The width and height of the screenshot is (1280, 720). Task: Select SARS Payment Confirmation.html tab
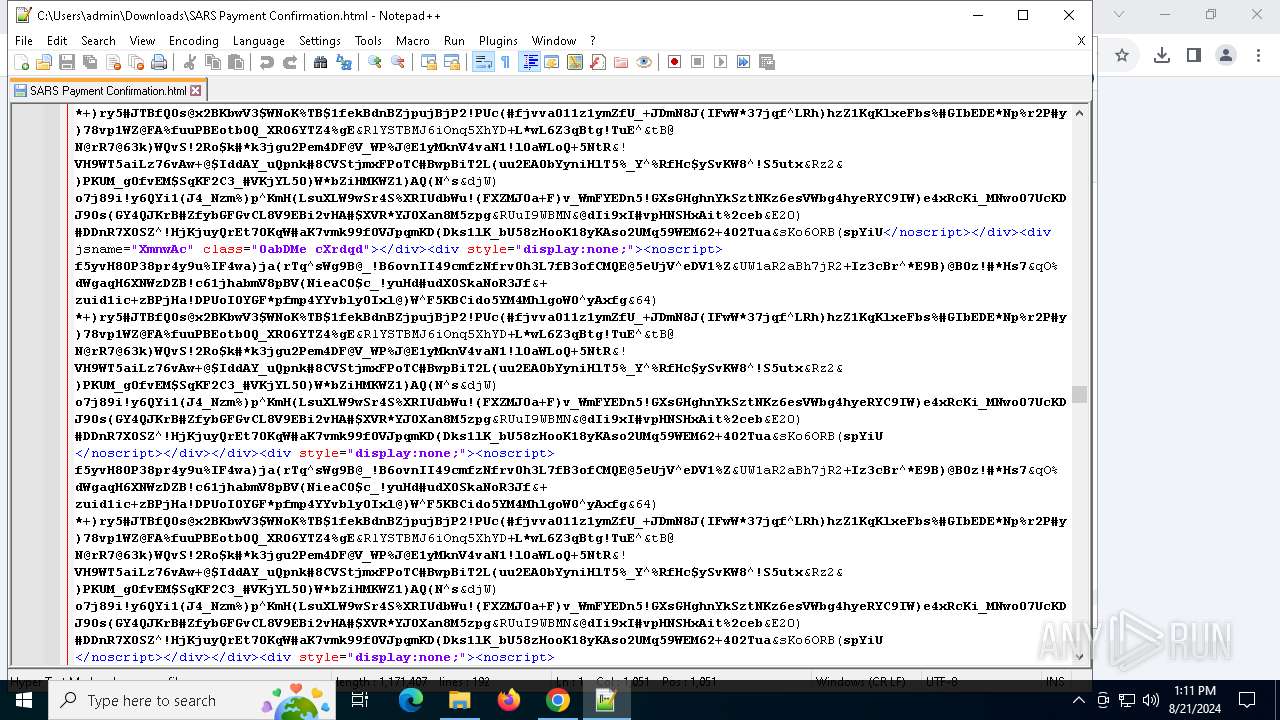tap(107, 90)
